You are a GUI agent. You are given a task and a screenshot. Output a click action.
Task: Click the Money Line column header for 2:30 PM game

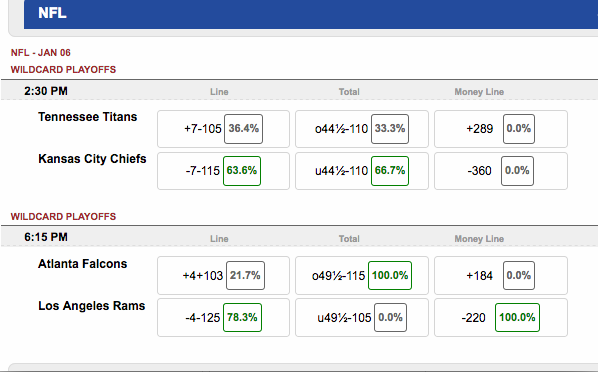pyautogui.click(x=479, y=92)
